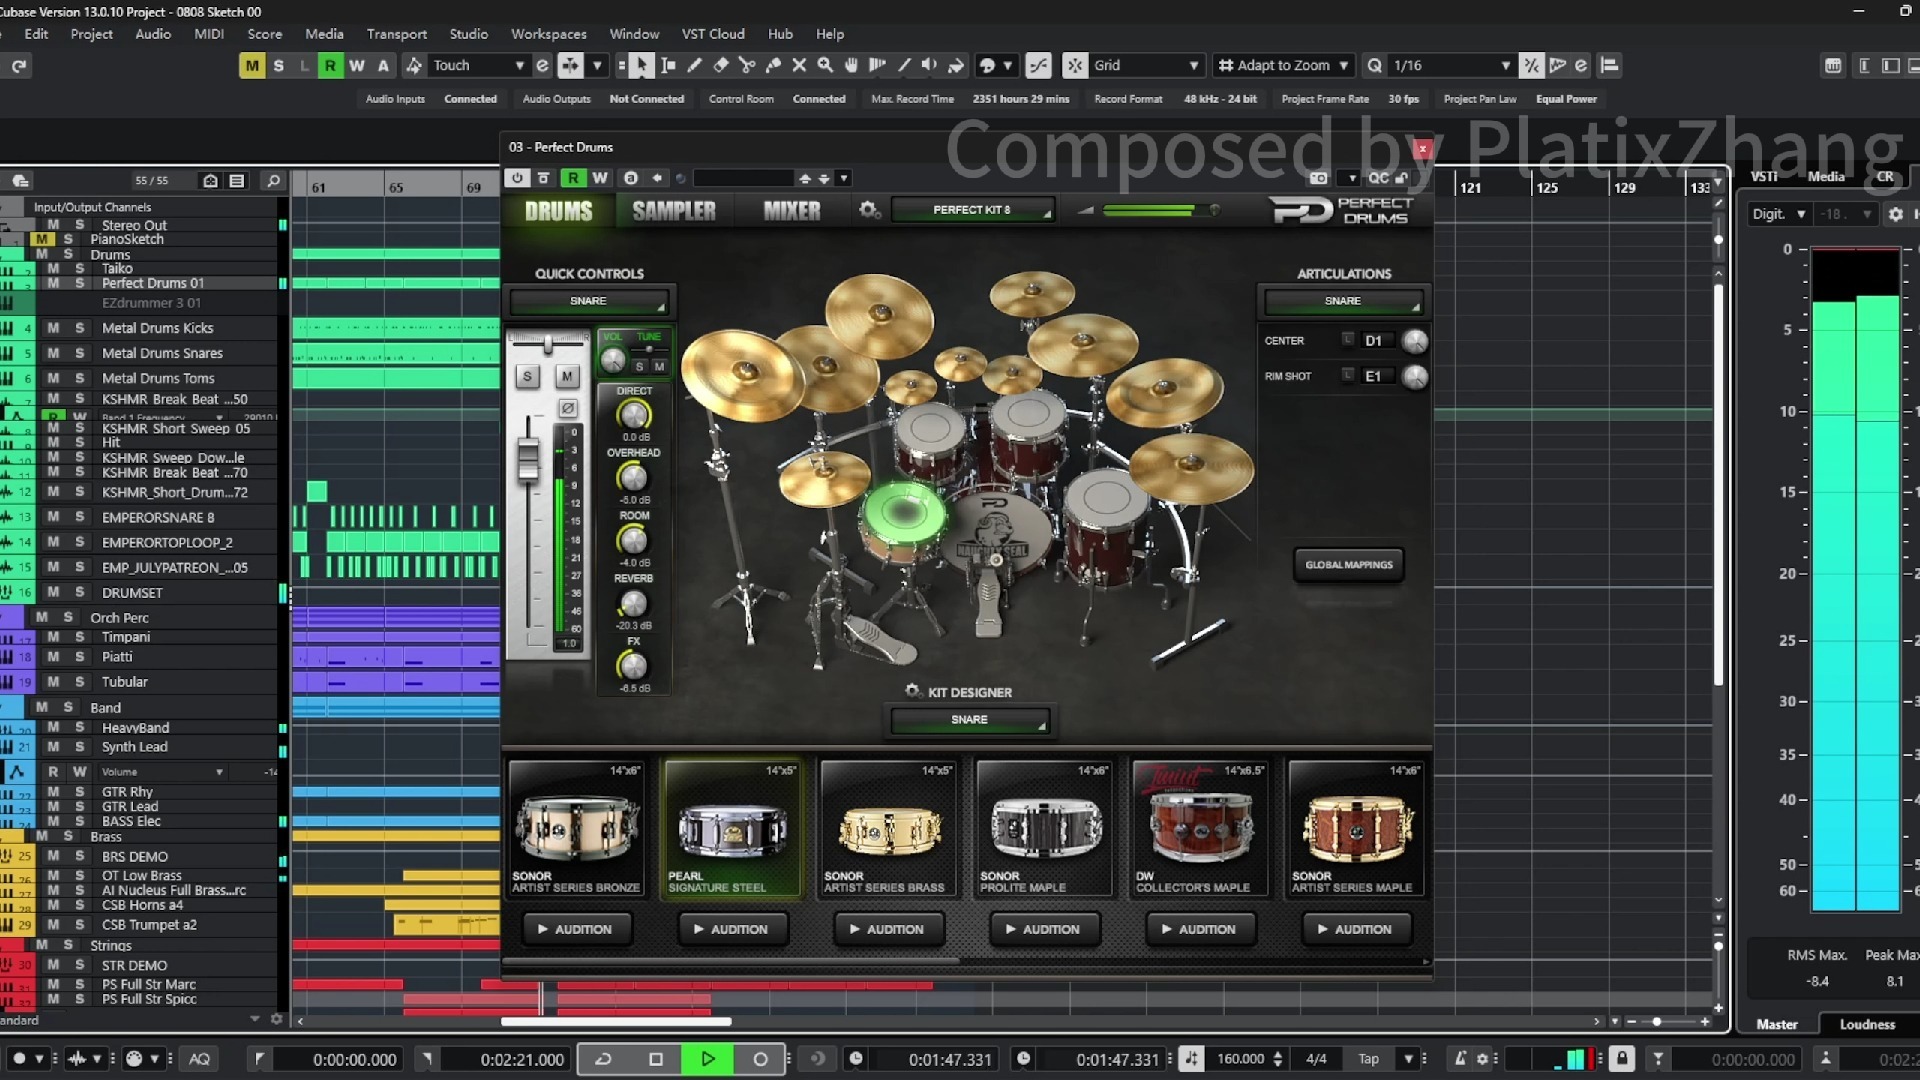Toggle the plugin power bypass button
Image resolution: width=1920 pixels, height=1080 pixels.
(x=517, y=178)
